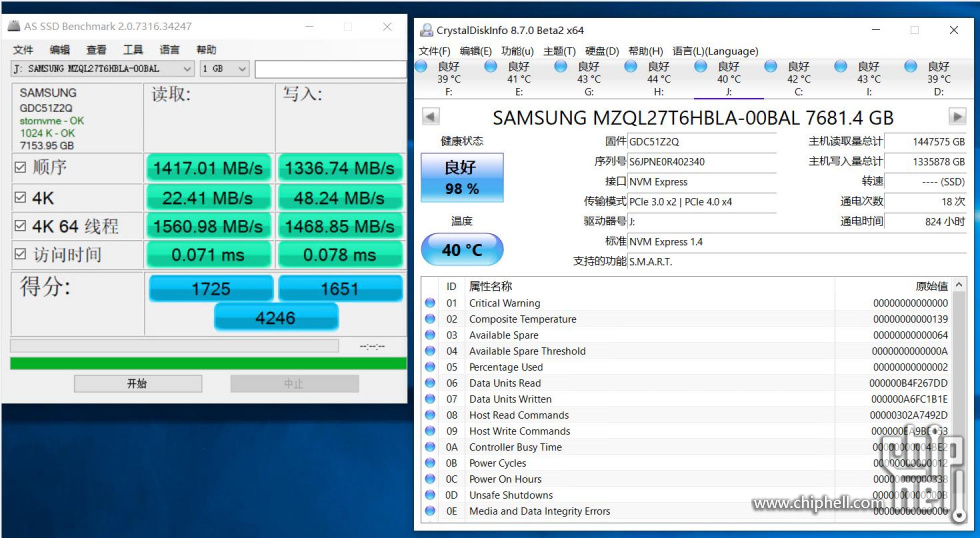This screenshot has width=980, height=538.
Task: Select drive J: status orb at 40 °C
Action: tap(701, 66)
